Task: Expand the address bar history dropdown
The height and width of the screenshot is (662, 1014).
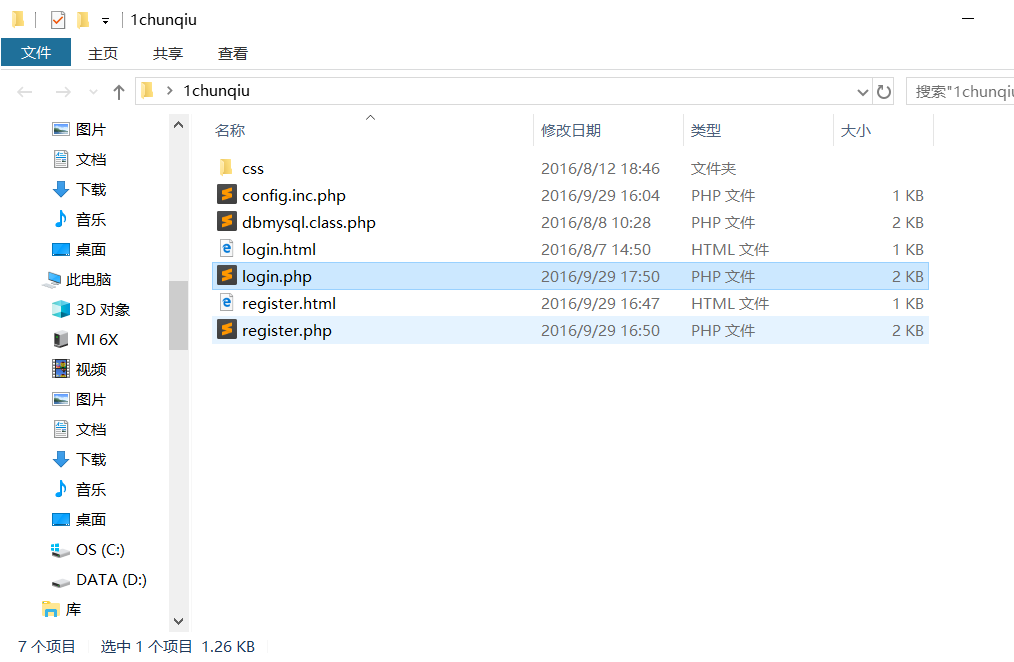Action: (862, 92)
